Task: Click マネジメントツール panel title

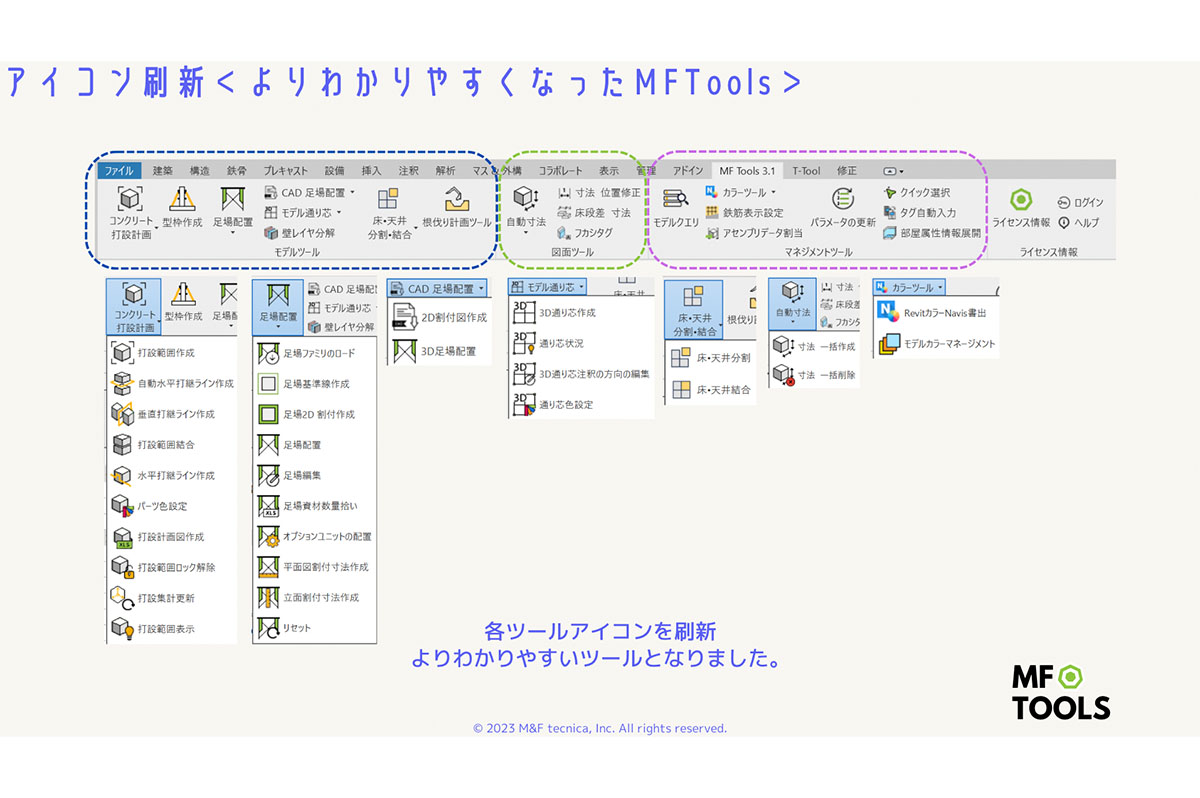Action: click(x=819, y=253)
